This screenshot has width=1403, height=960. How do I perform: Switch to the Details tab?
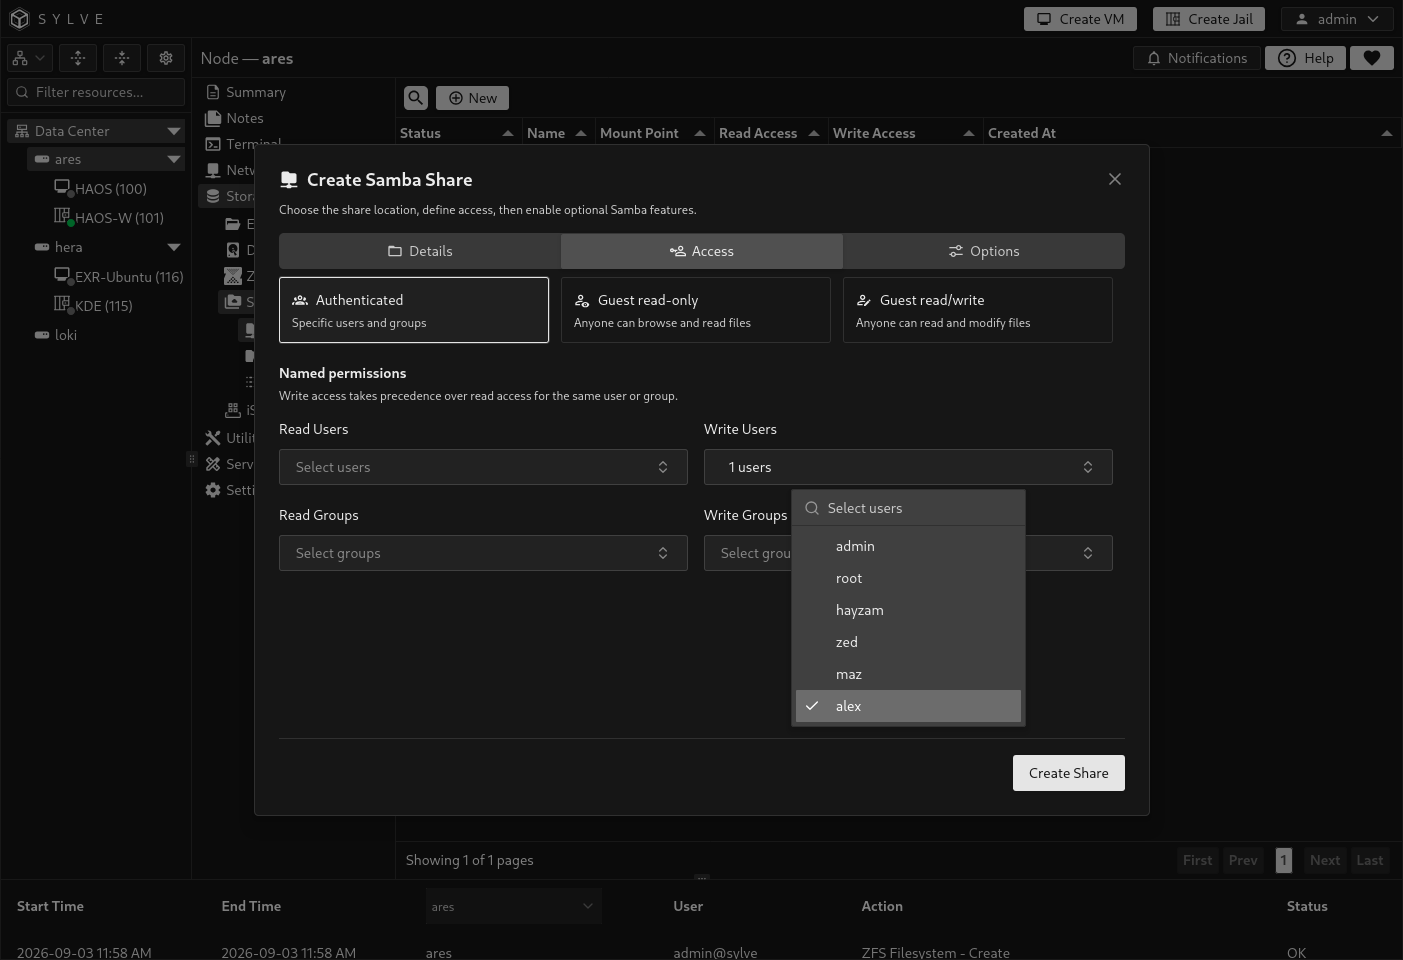pyautogui.click(x=420, y=251)
